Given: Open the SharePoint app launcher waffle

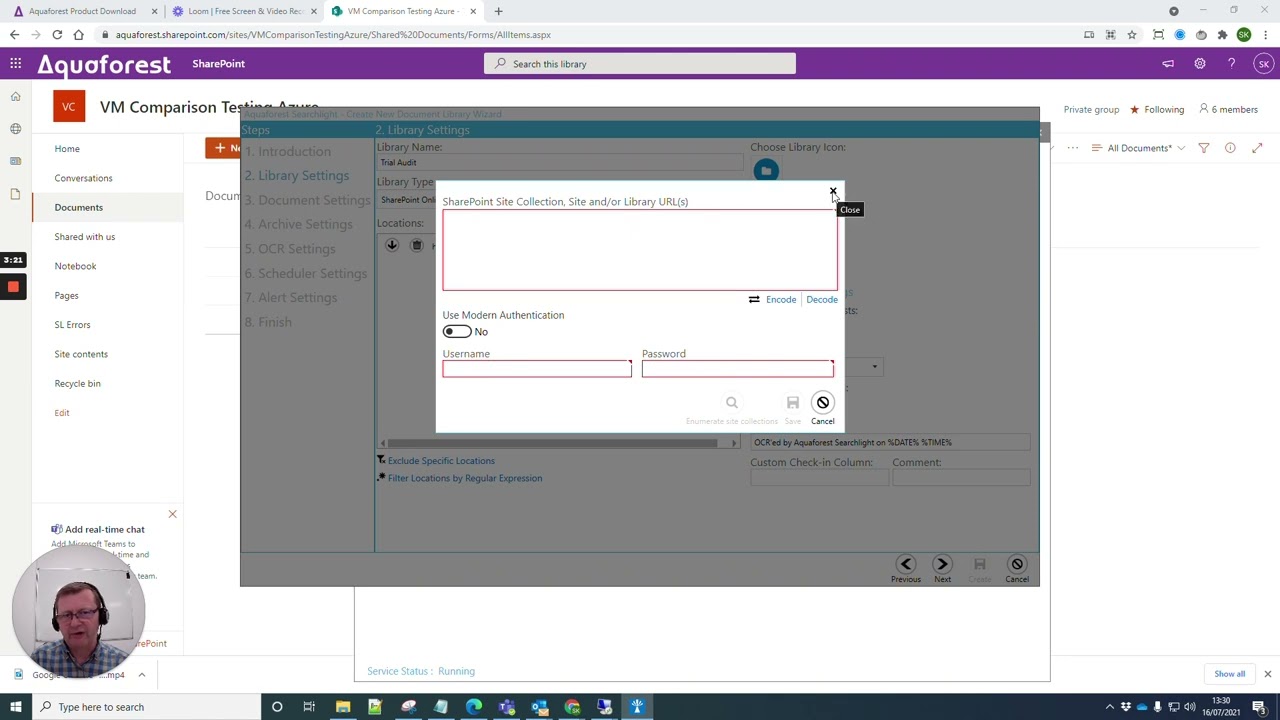Looking at the screenshot, I should tap(16, 64).
